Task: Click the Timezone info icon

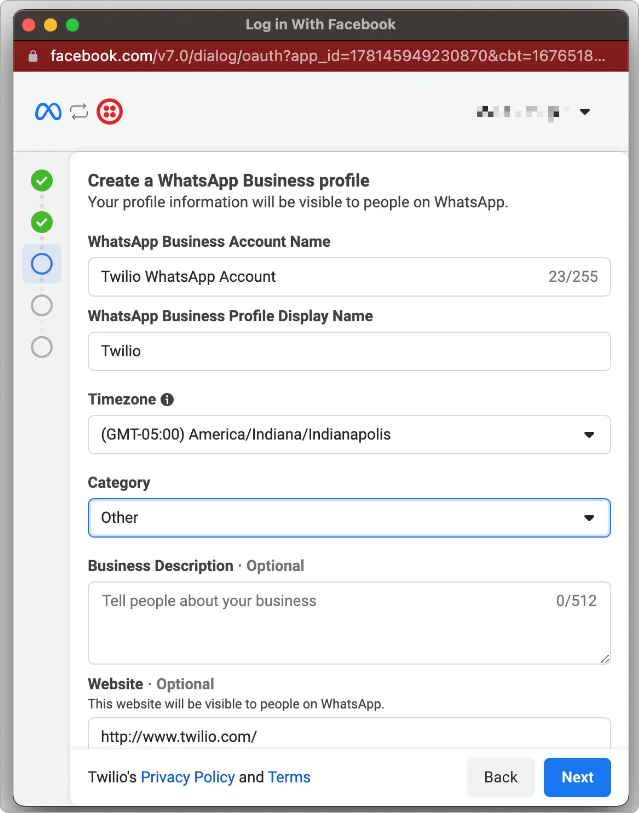Action: [x=167, y=399]
